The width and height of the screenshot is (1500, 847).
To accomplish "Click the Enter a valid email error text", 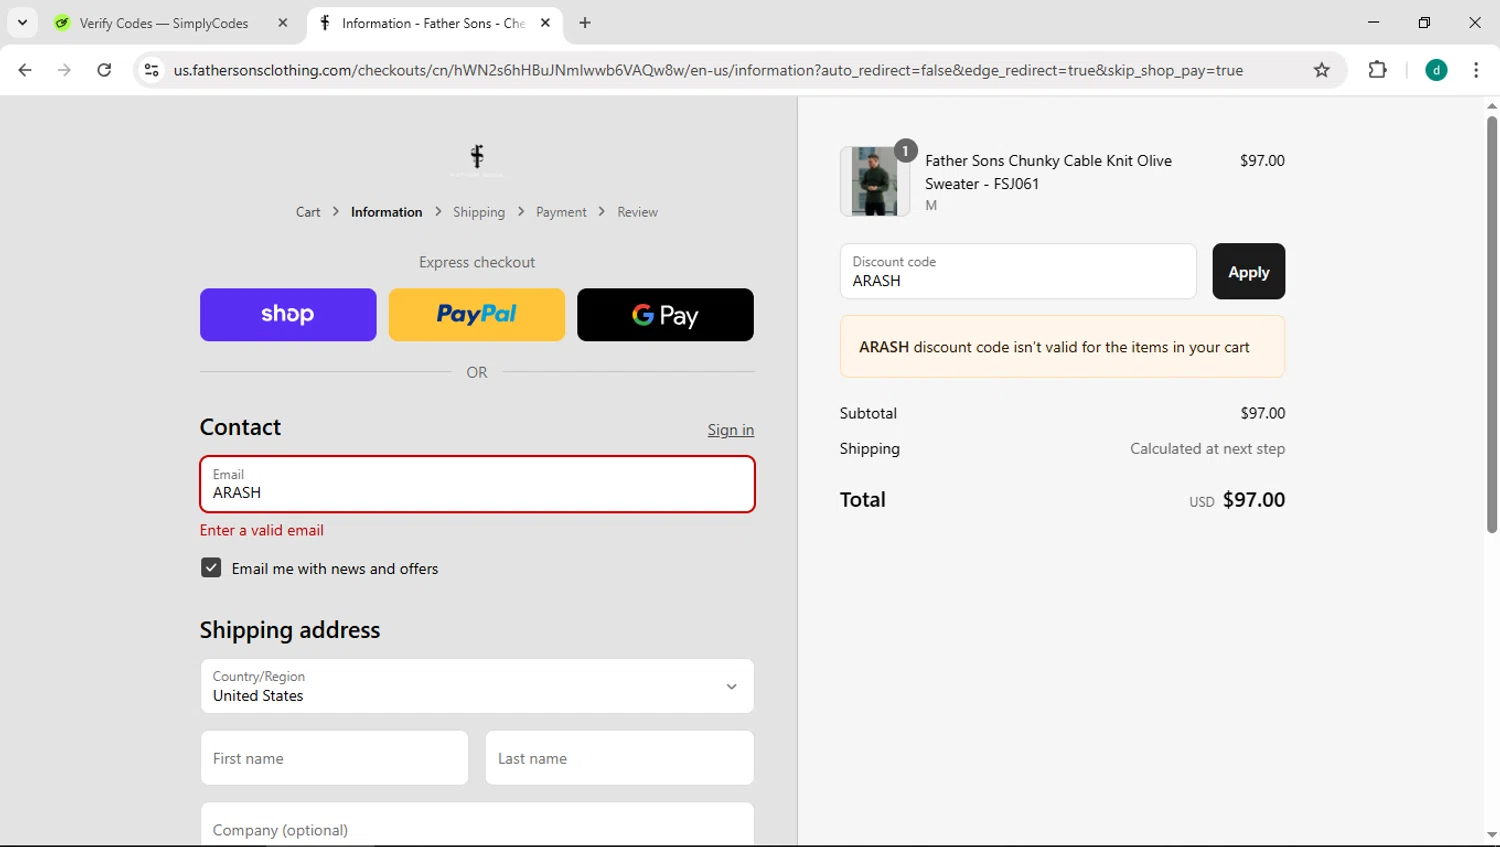I will tap(262, 530).
